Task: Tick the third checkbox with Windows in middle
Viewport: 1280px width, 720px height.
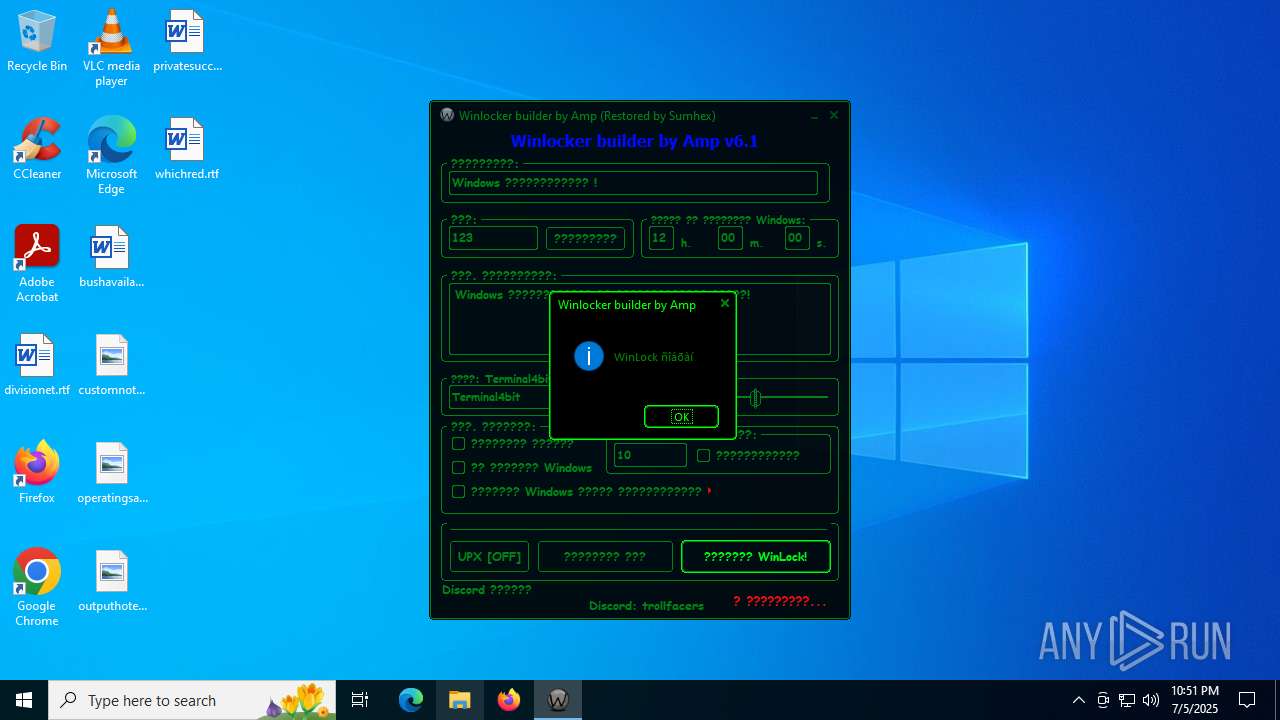Action: pyautogui.click(x=458, y=491)
